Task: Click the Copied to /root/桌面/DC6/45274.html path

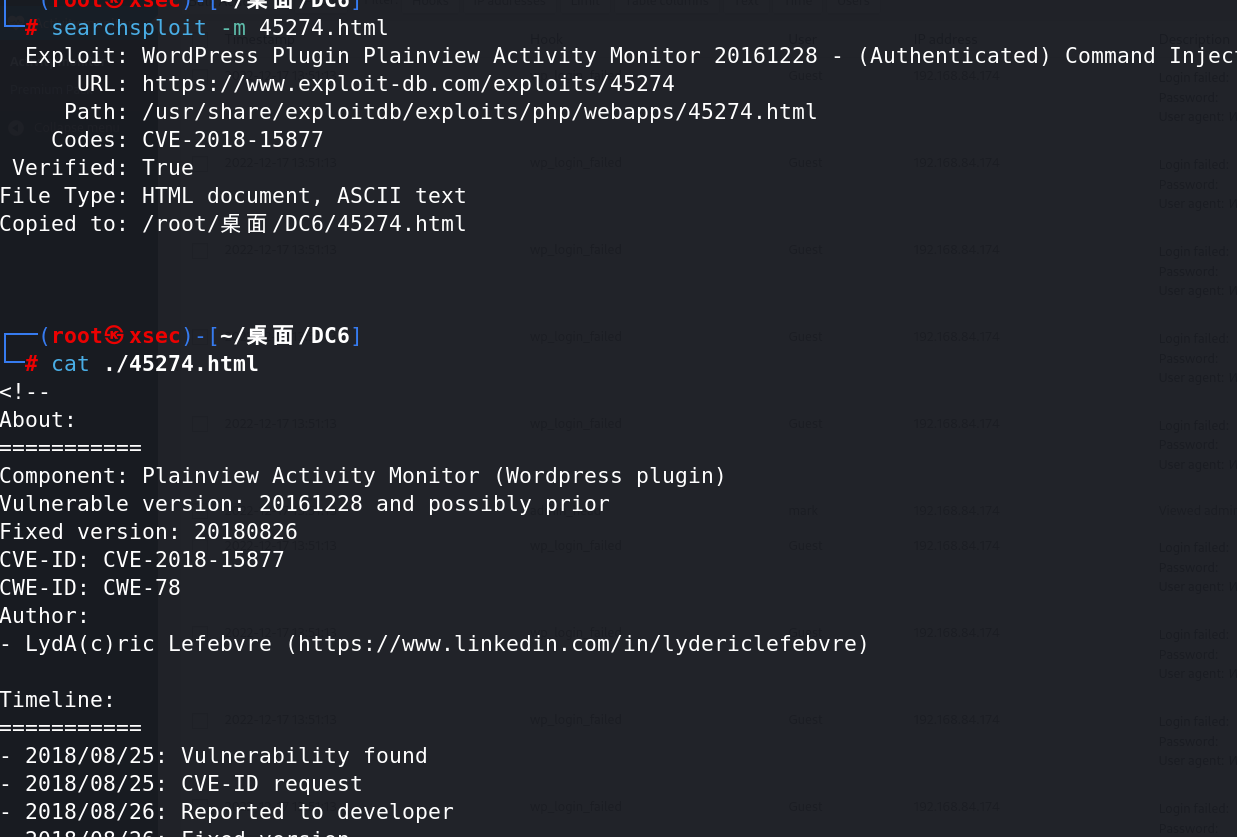Action: point(304,224)
